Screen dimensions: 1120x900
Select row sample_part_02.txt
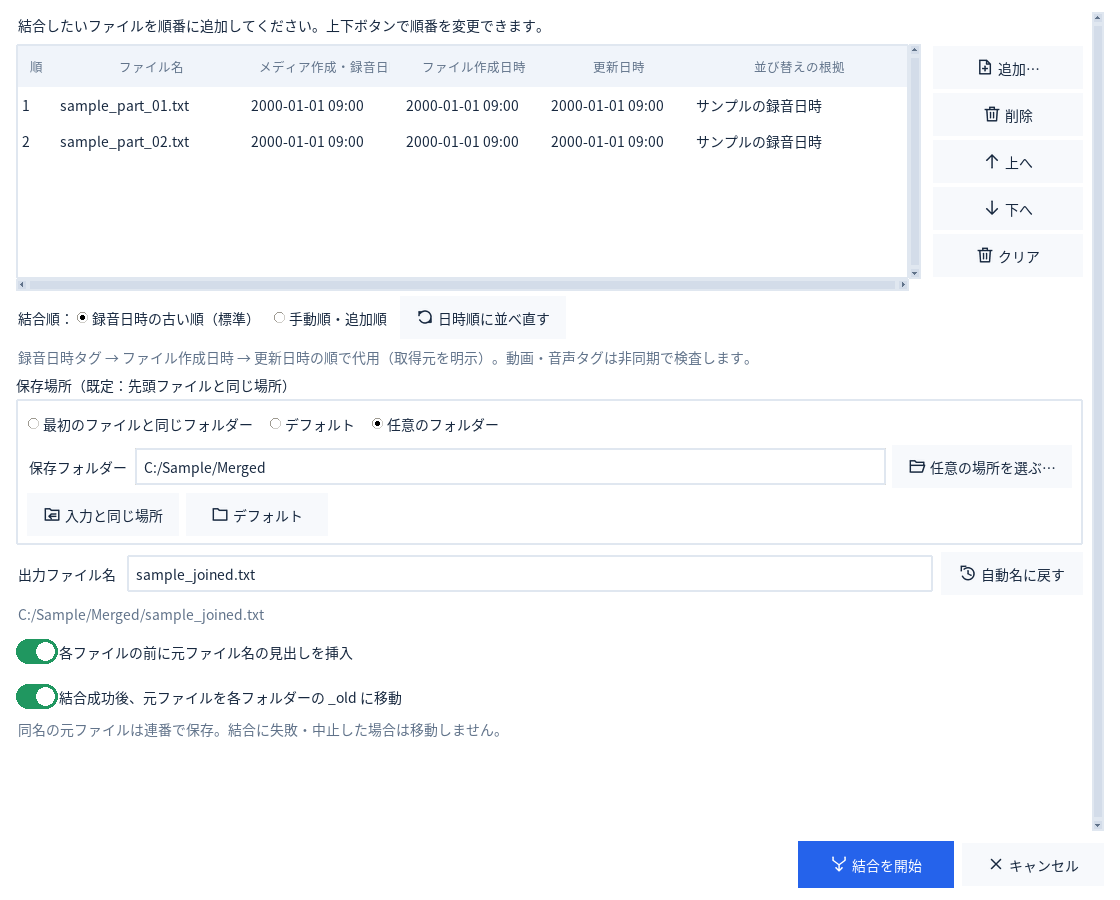(462, 141)
